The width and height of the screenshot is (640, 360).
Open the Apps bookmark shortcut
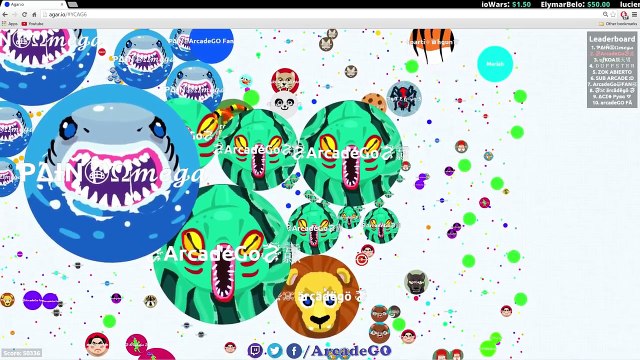click(x=10, y=24)
